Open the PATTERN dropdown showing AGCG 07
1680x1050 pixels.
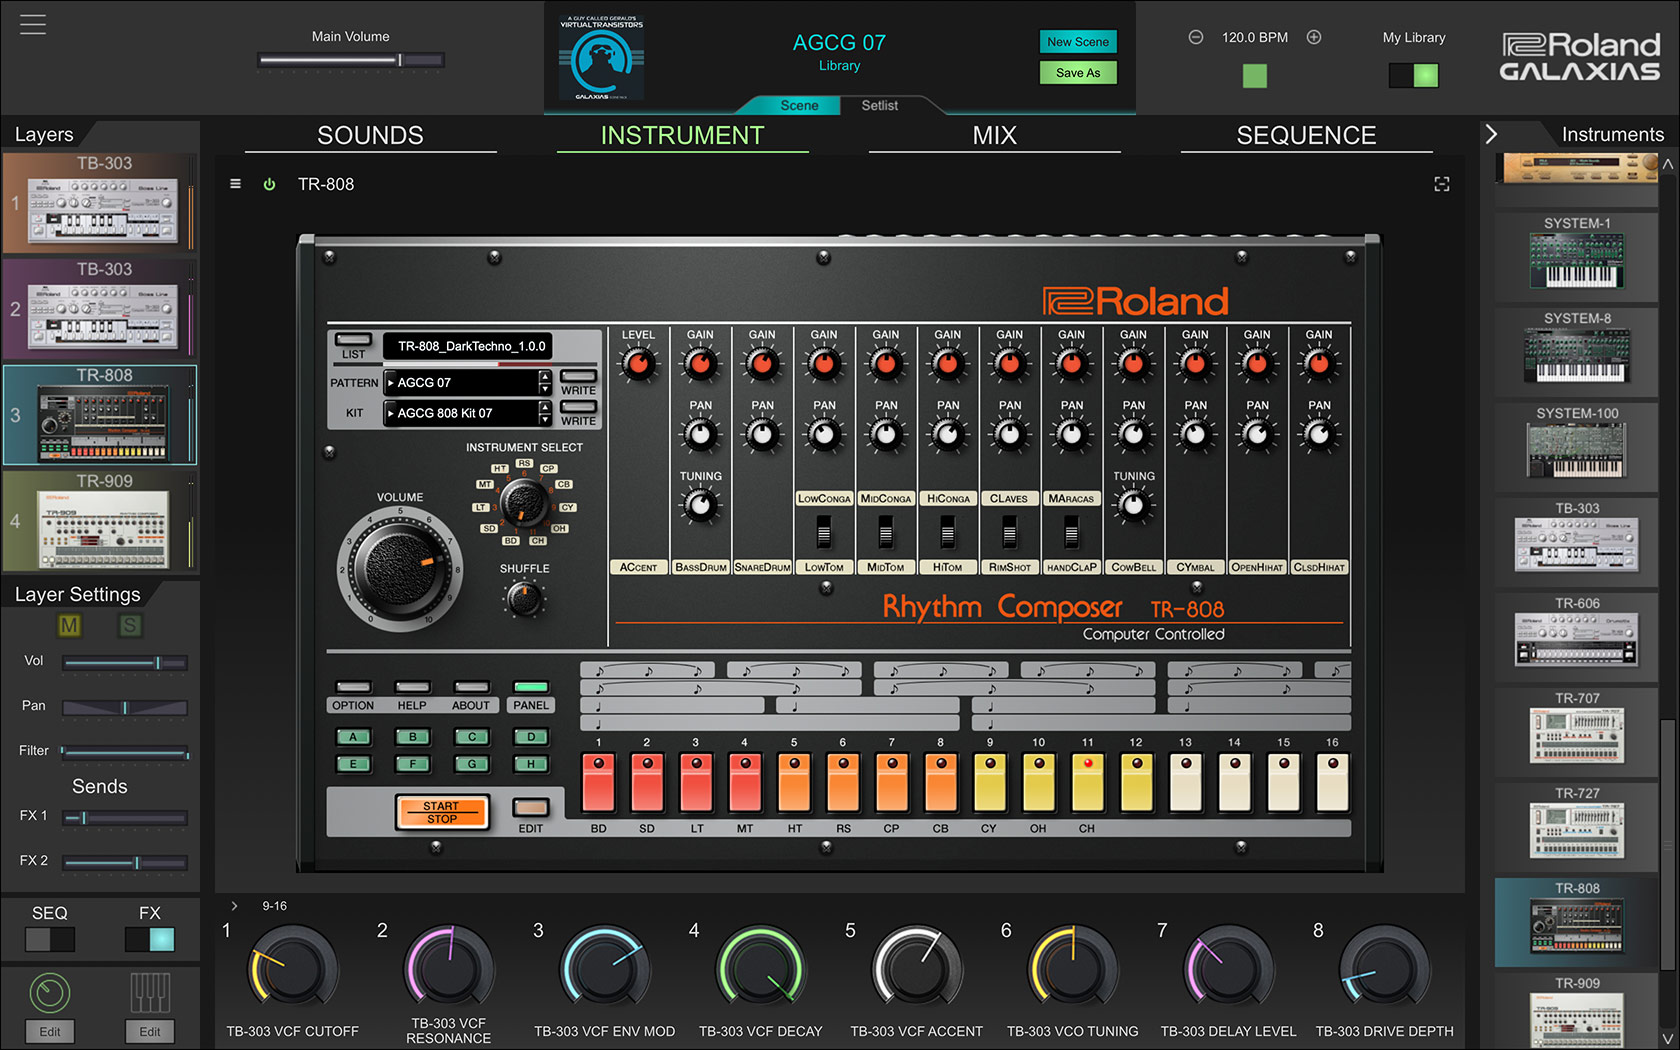point(464,382)
